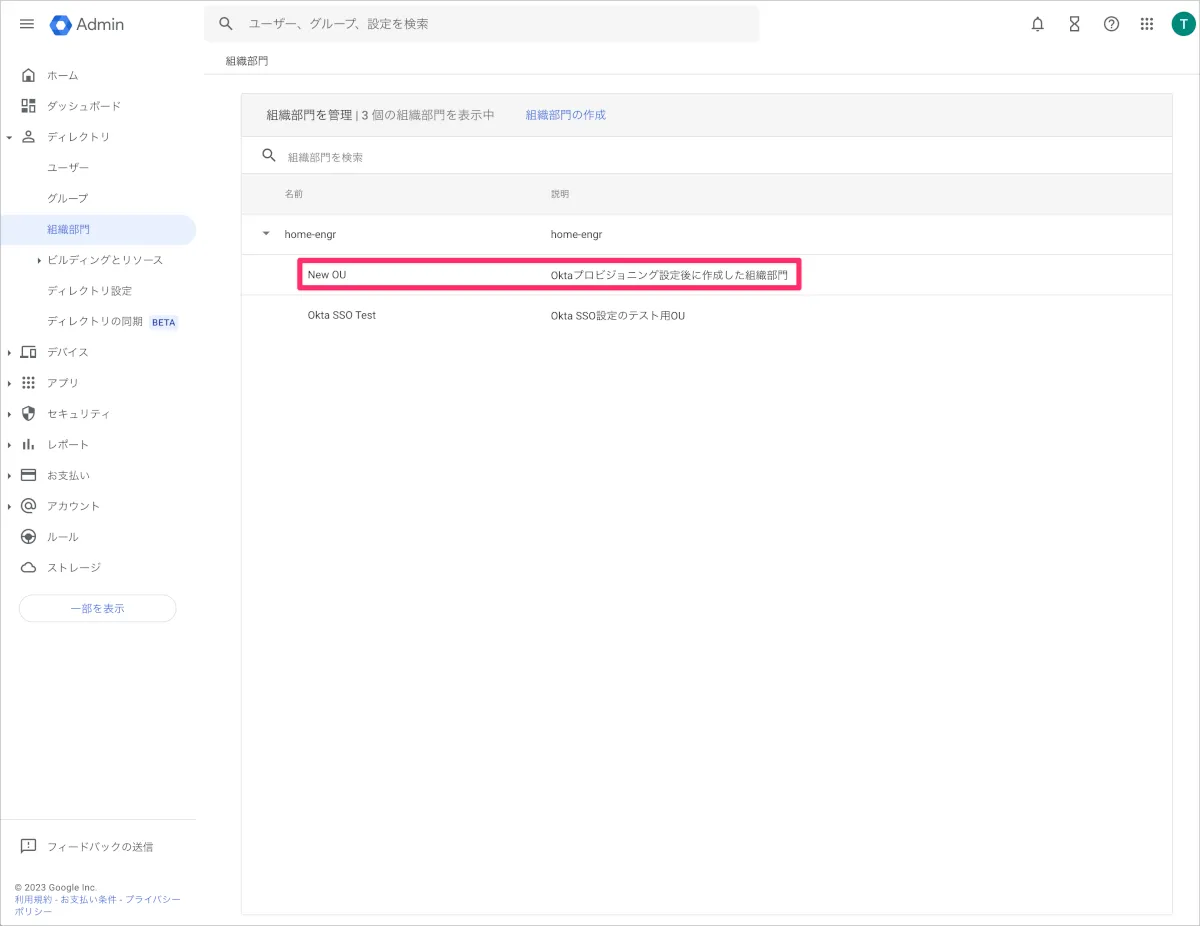Go to ダッシュボード in the sidebar
1200x926 pixels.
coord(84,106)
